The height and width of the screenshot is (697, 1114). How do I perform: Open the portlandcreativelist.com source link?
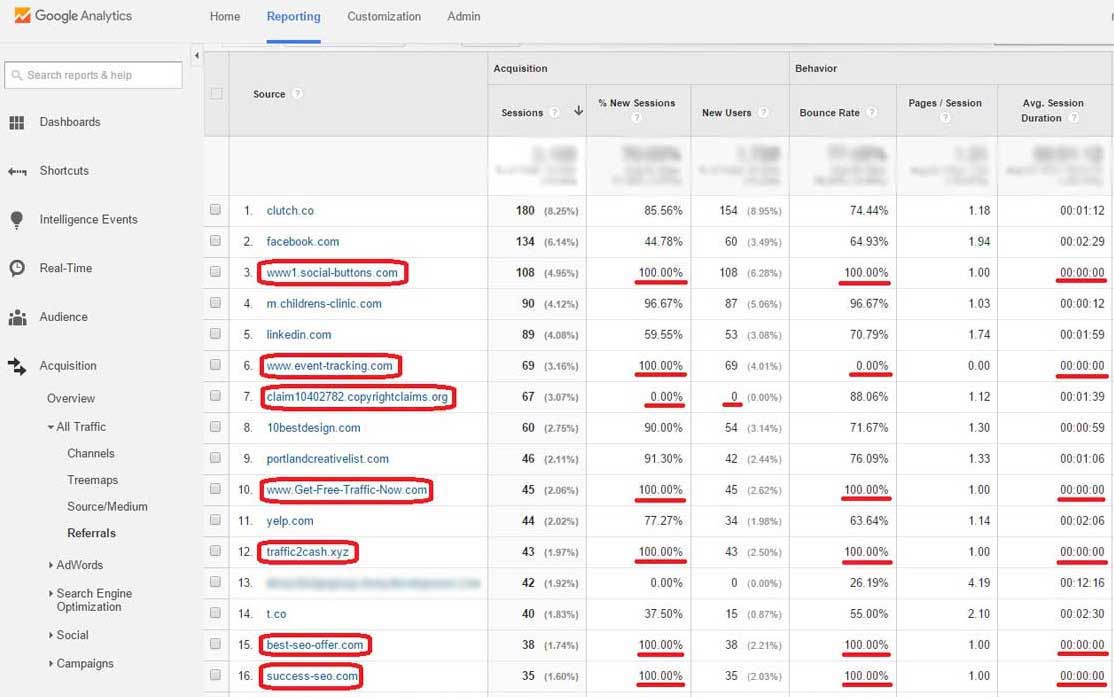pyautogui.click(x=328, y=459)
